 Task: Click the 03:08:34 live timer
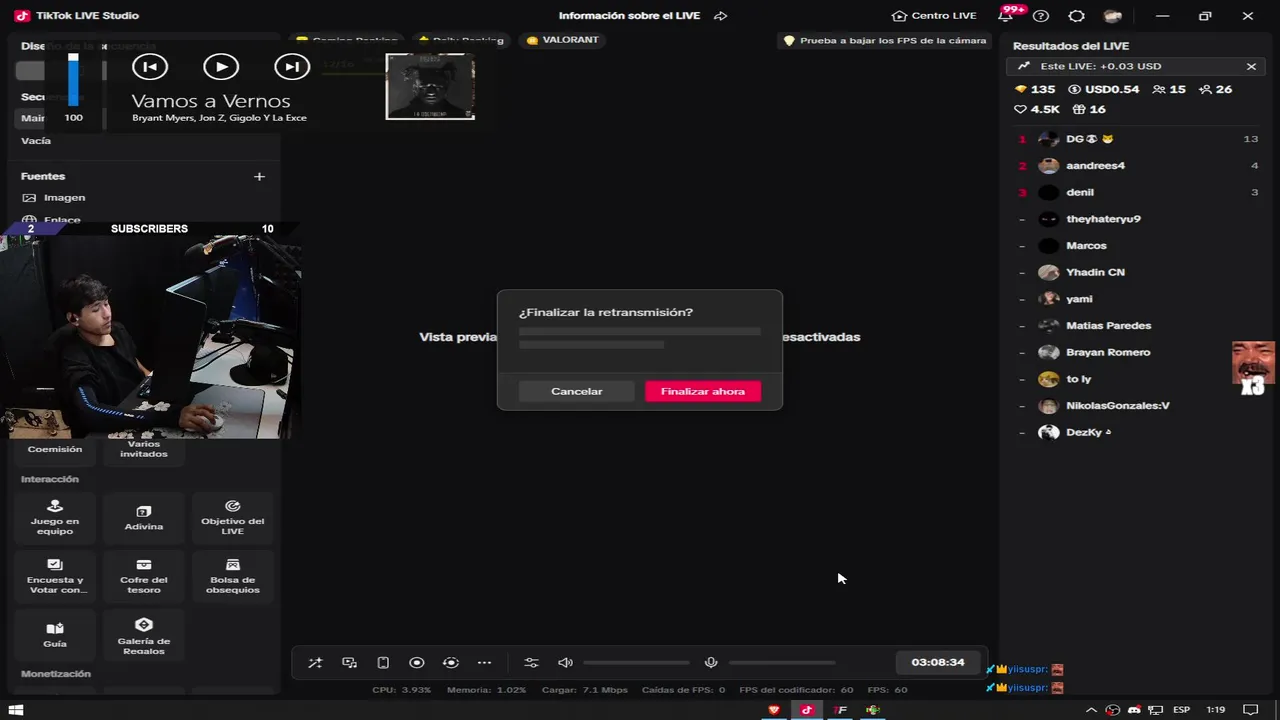(938, 662)
